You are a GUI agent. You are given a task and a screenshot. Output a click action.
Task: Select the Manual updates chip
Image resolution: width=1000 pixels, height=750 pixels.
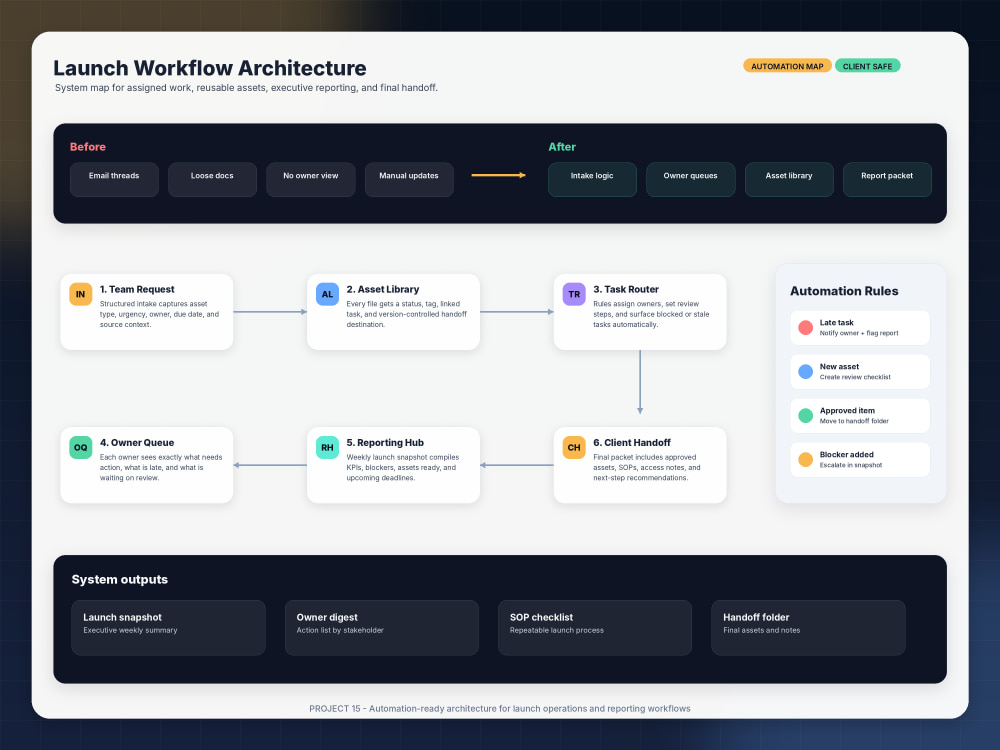click(x=409, y=179)
